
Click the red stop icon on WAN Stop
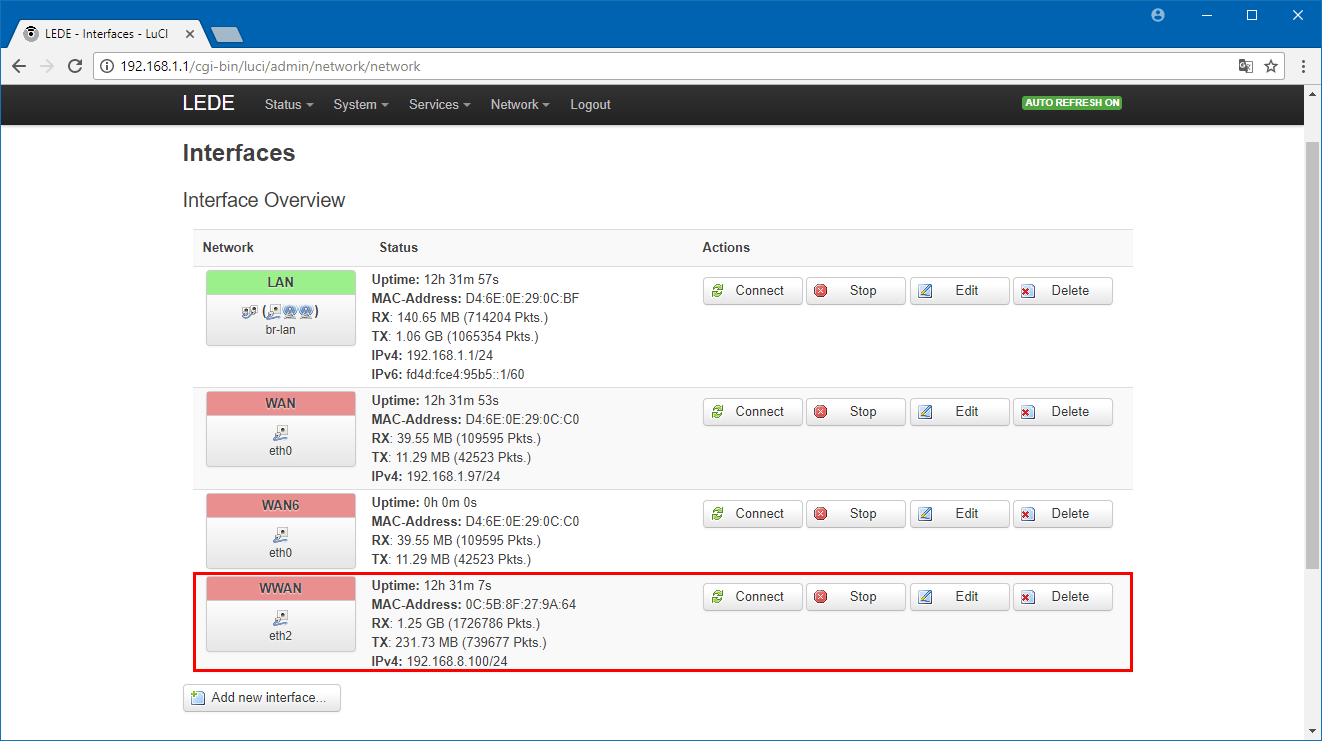click(x=821, y=412)
